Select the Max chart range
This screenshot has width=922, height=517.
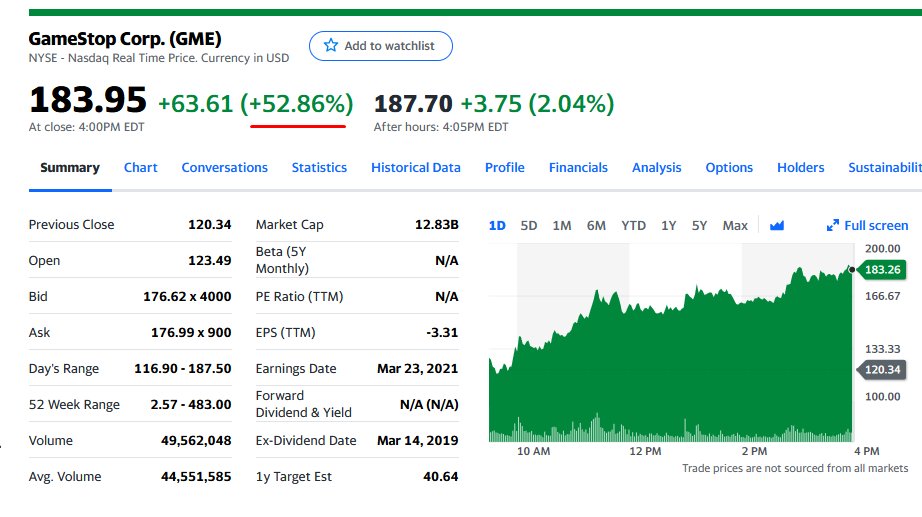(735, 226)
